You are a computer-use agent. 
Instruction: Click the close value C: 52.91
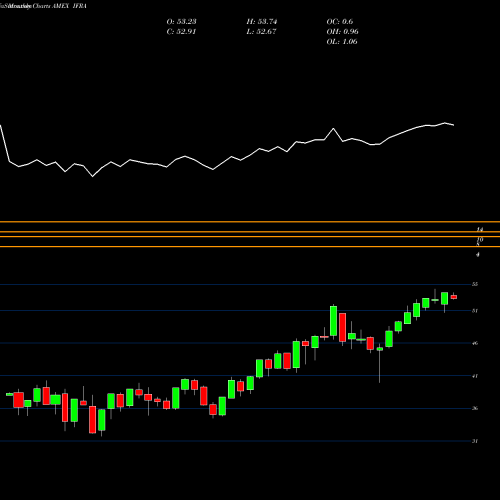[181, 32]
